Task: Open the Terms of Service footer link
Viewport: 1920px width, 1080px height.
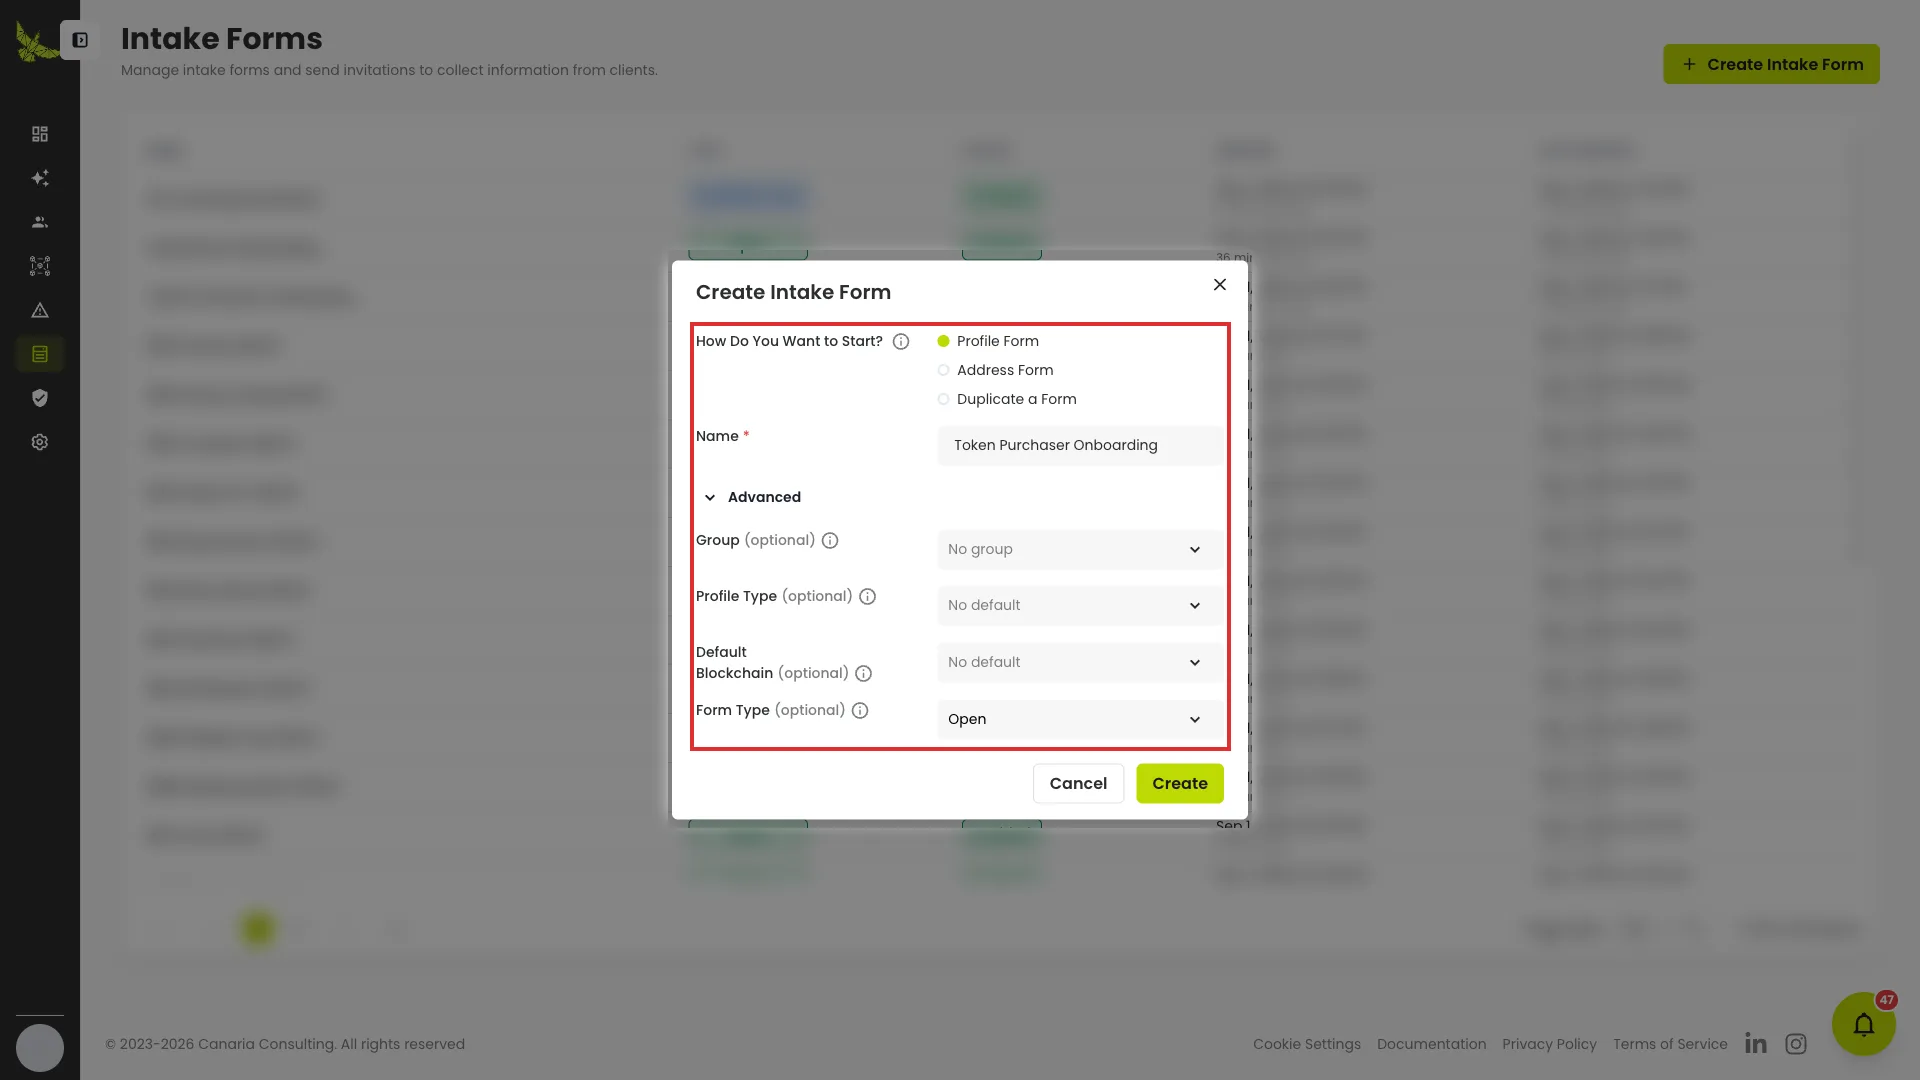Action: 1670,1044
